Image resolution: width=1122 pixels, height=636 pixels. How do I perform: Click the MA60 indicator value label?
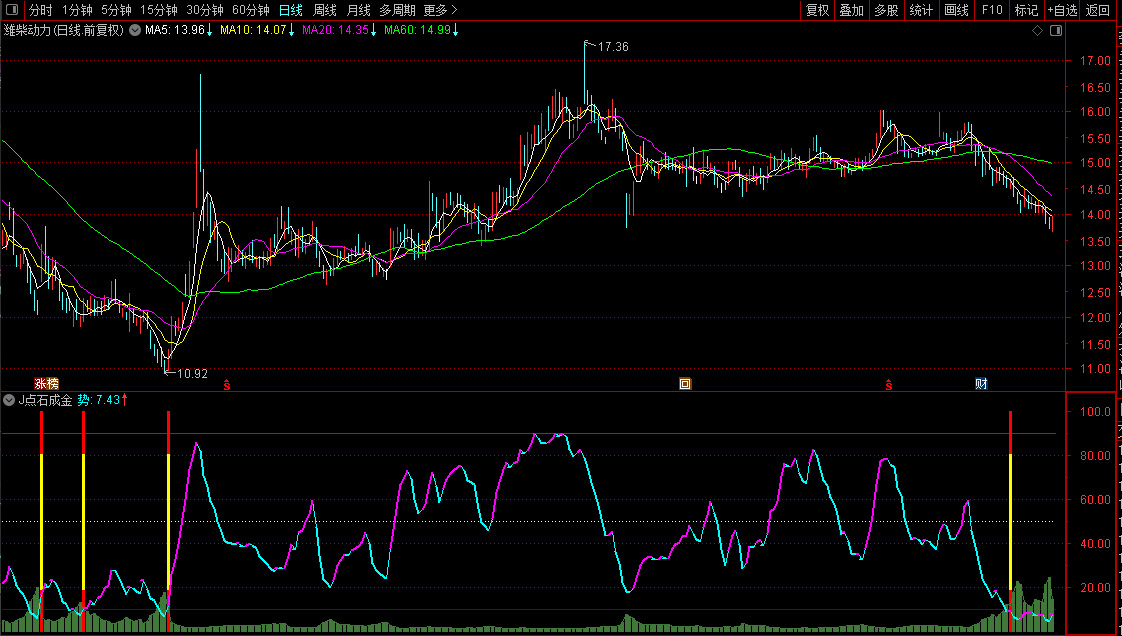point(416,31)
